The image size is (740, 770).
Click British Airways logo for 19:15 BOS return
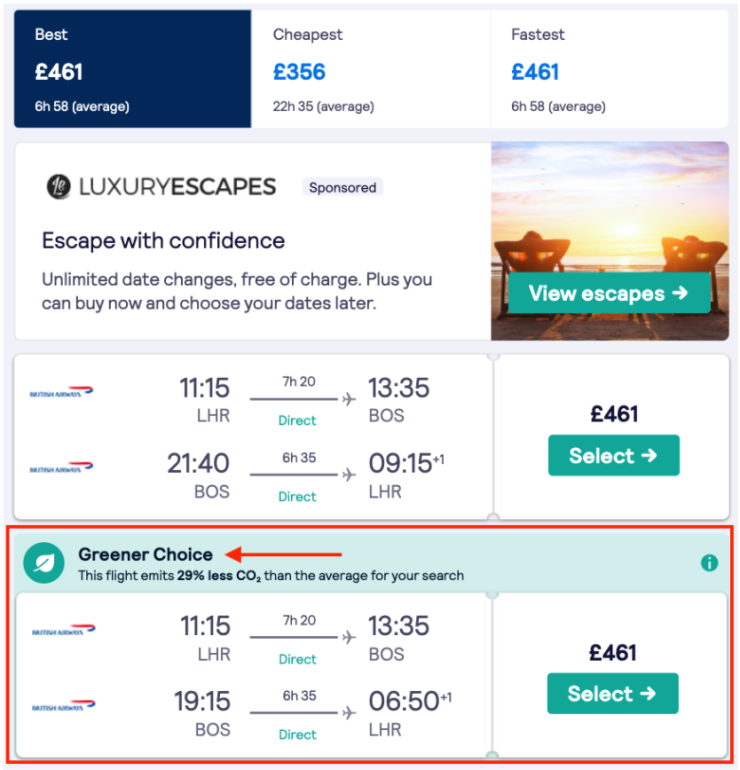point(63,705)
